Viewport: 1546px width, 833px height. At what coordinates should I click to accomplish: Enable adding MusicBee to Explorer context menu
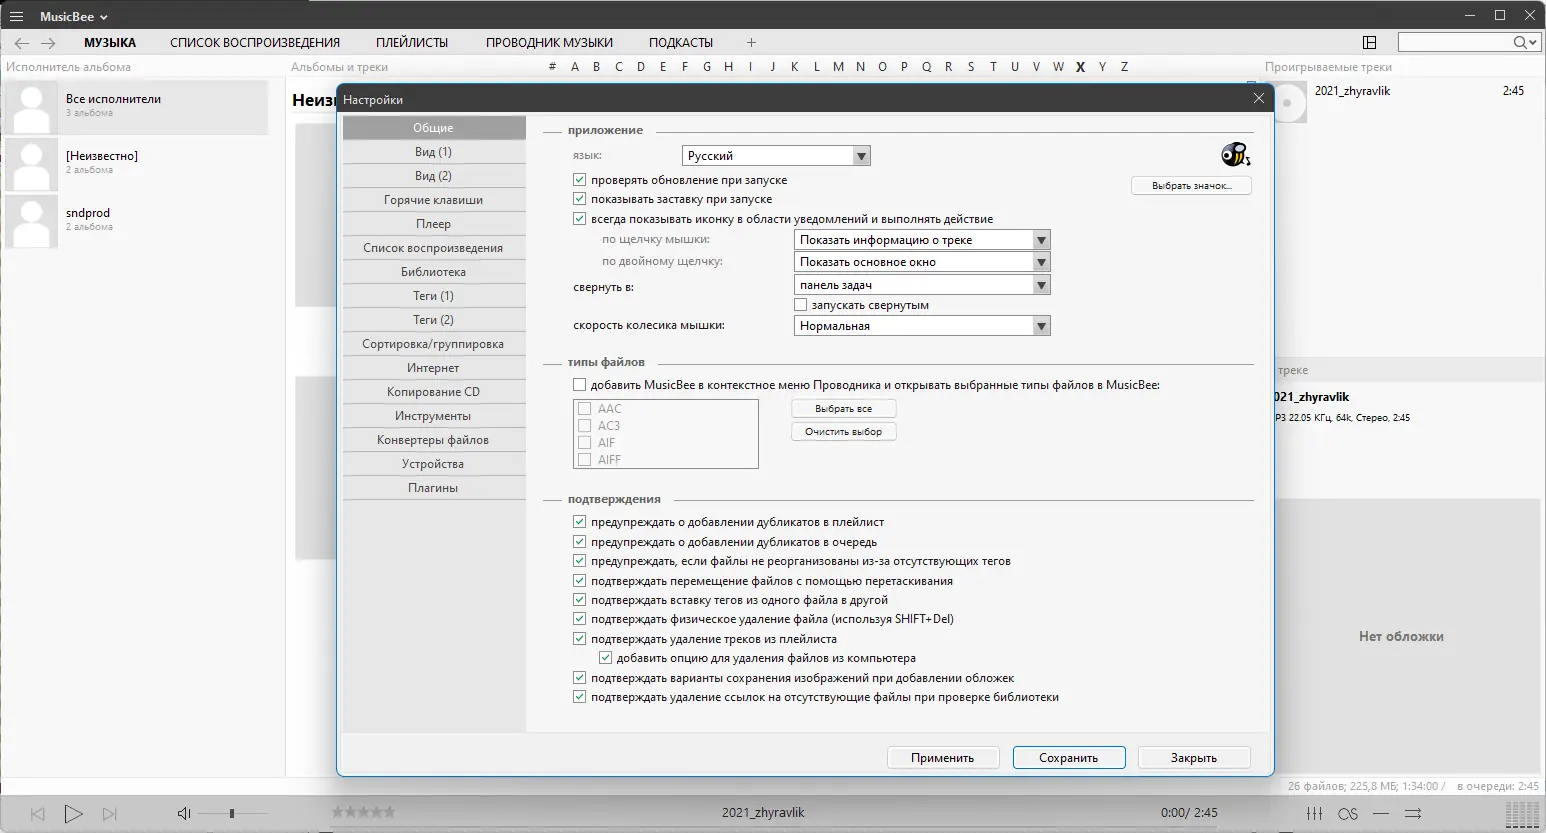coord(579,385)
